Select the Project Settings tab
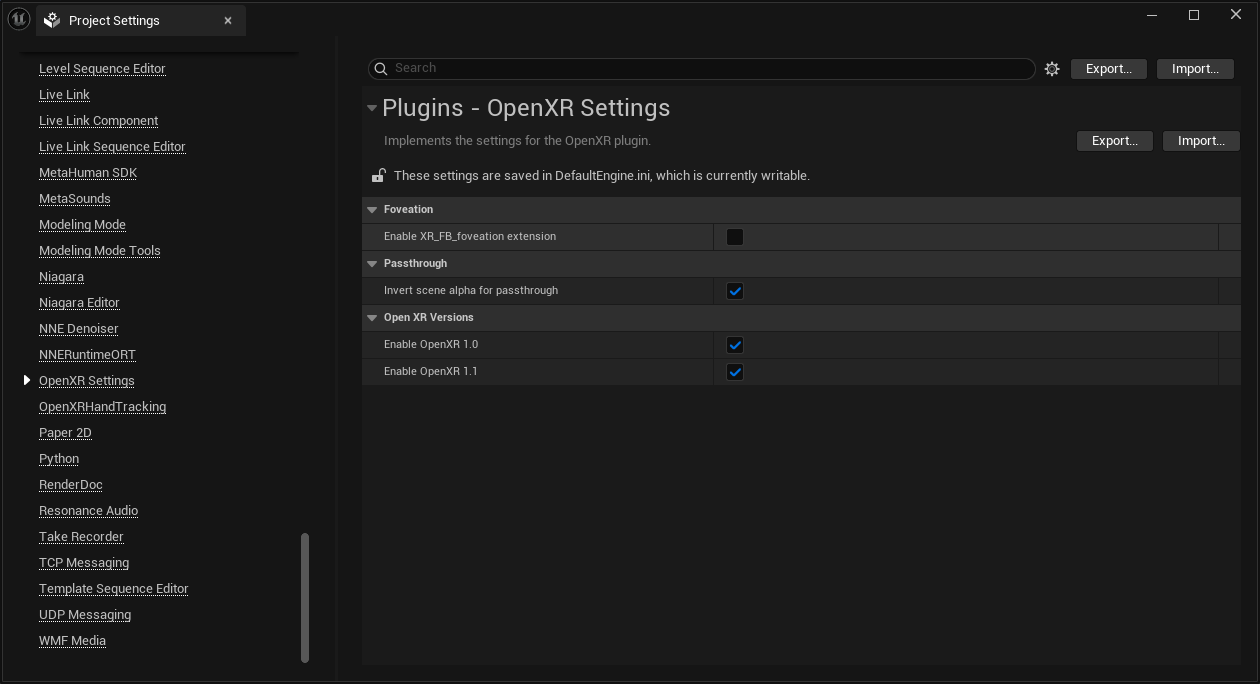The height and width of the screenshot is (684, 1260). coord(141,20)
